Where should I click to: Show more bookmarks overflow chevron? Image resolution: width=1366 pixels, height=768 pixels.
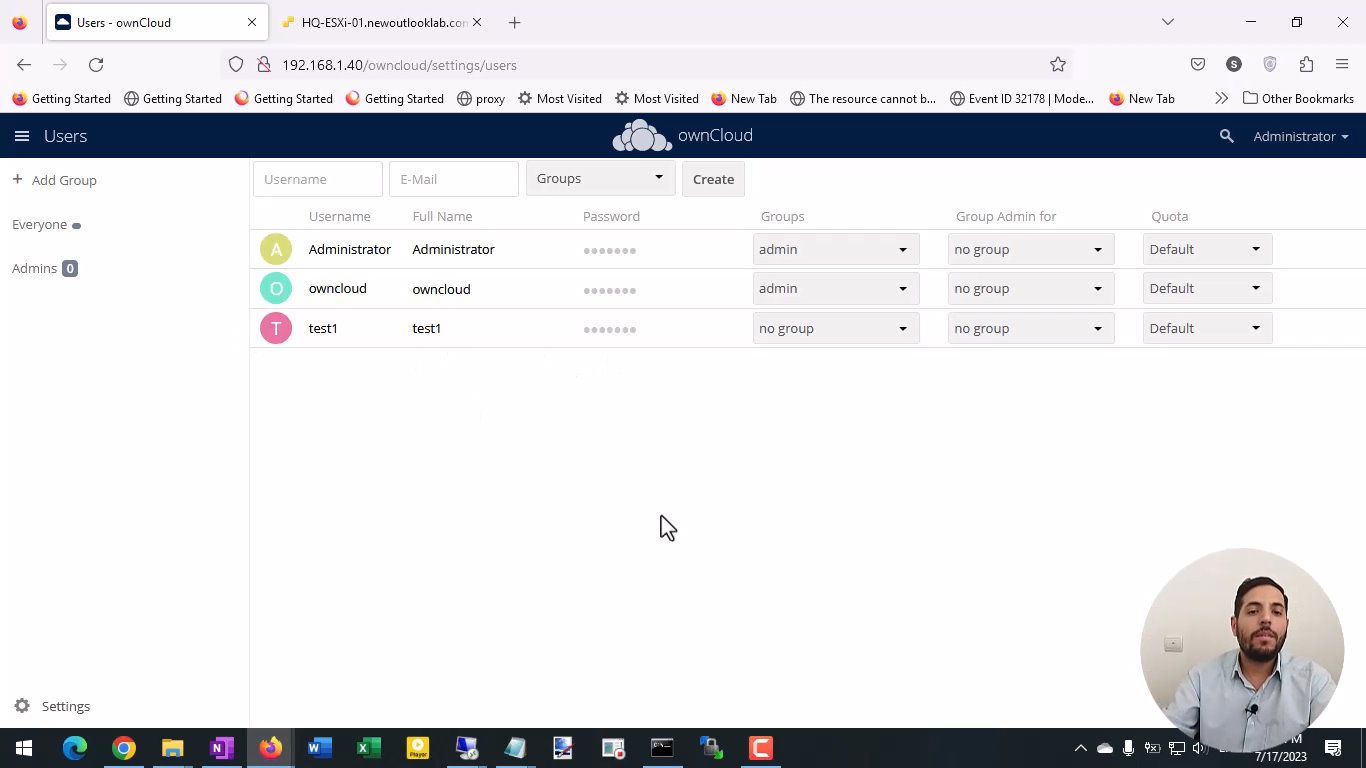tap(1221, 98)
